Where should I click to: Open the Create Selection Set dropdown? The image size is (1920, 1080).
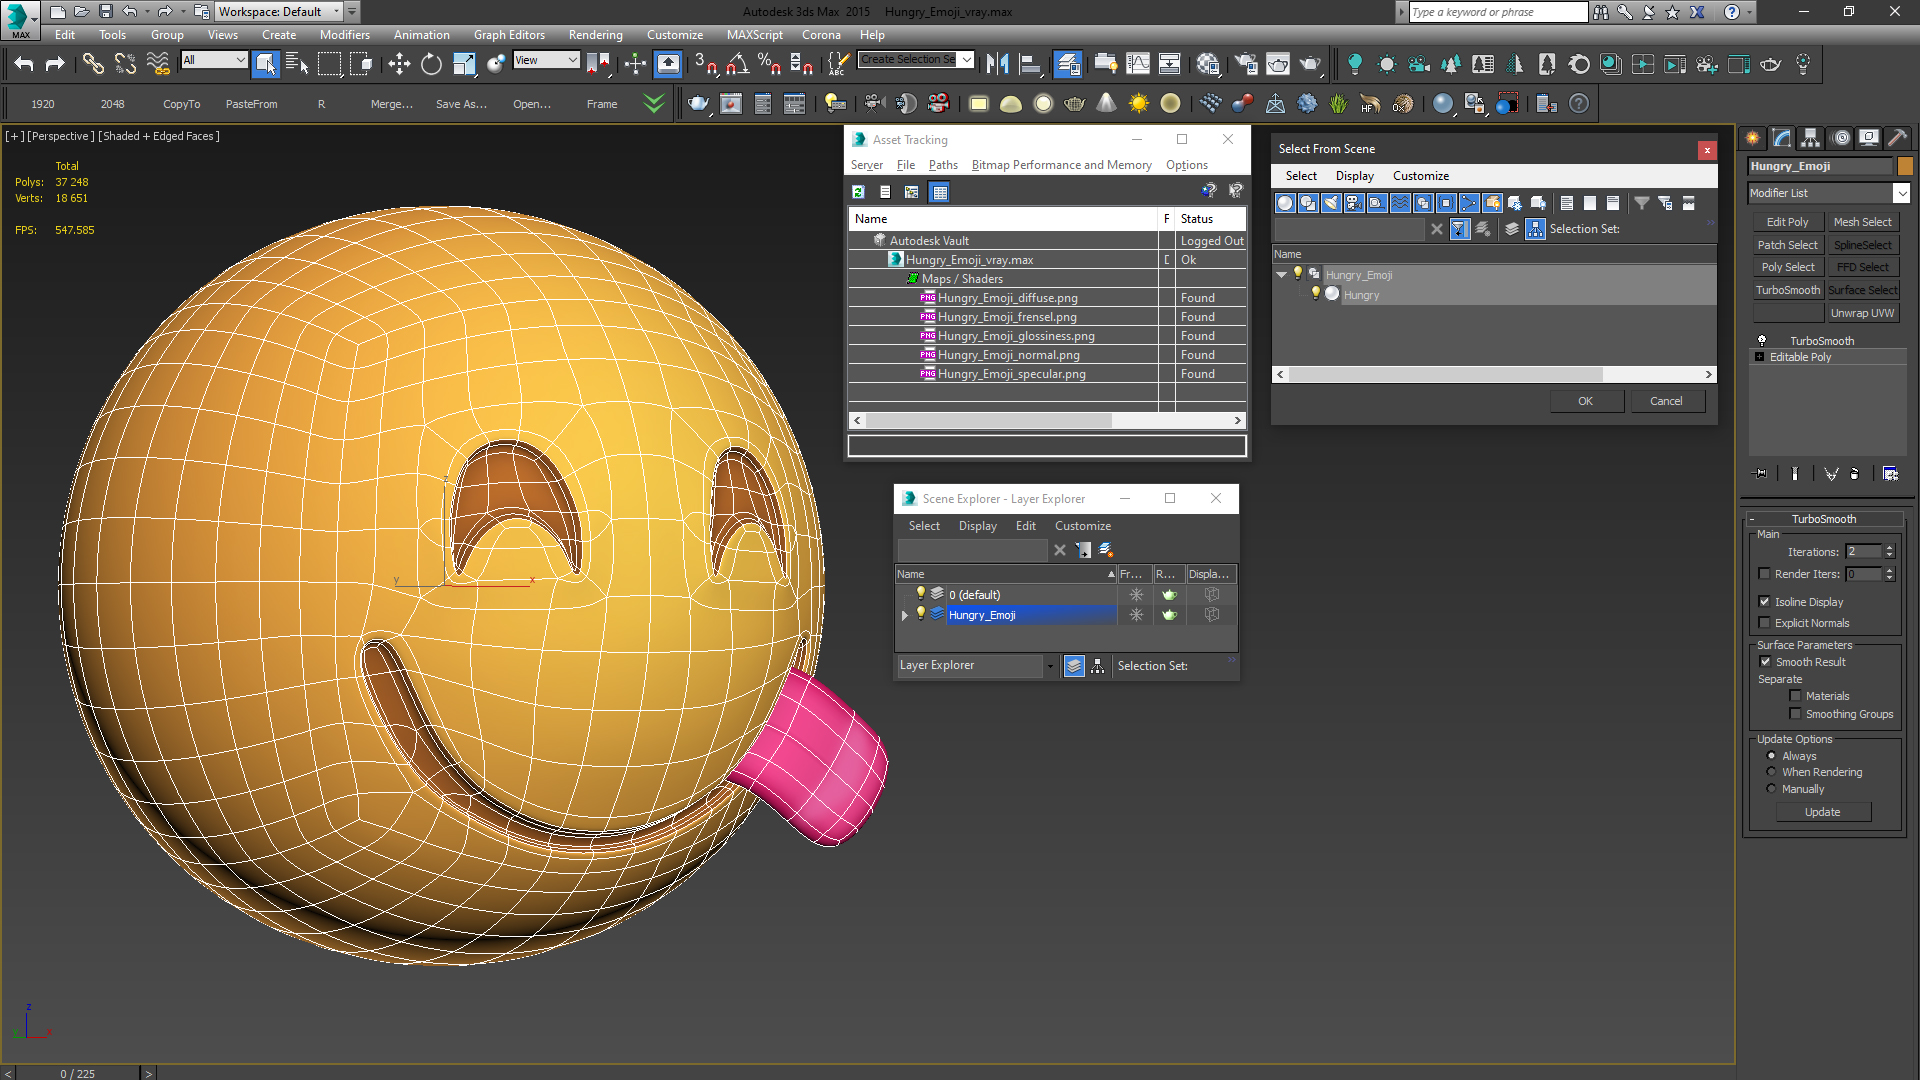point(966,60)
